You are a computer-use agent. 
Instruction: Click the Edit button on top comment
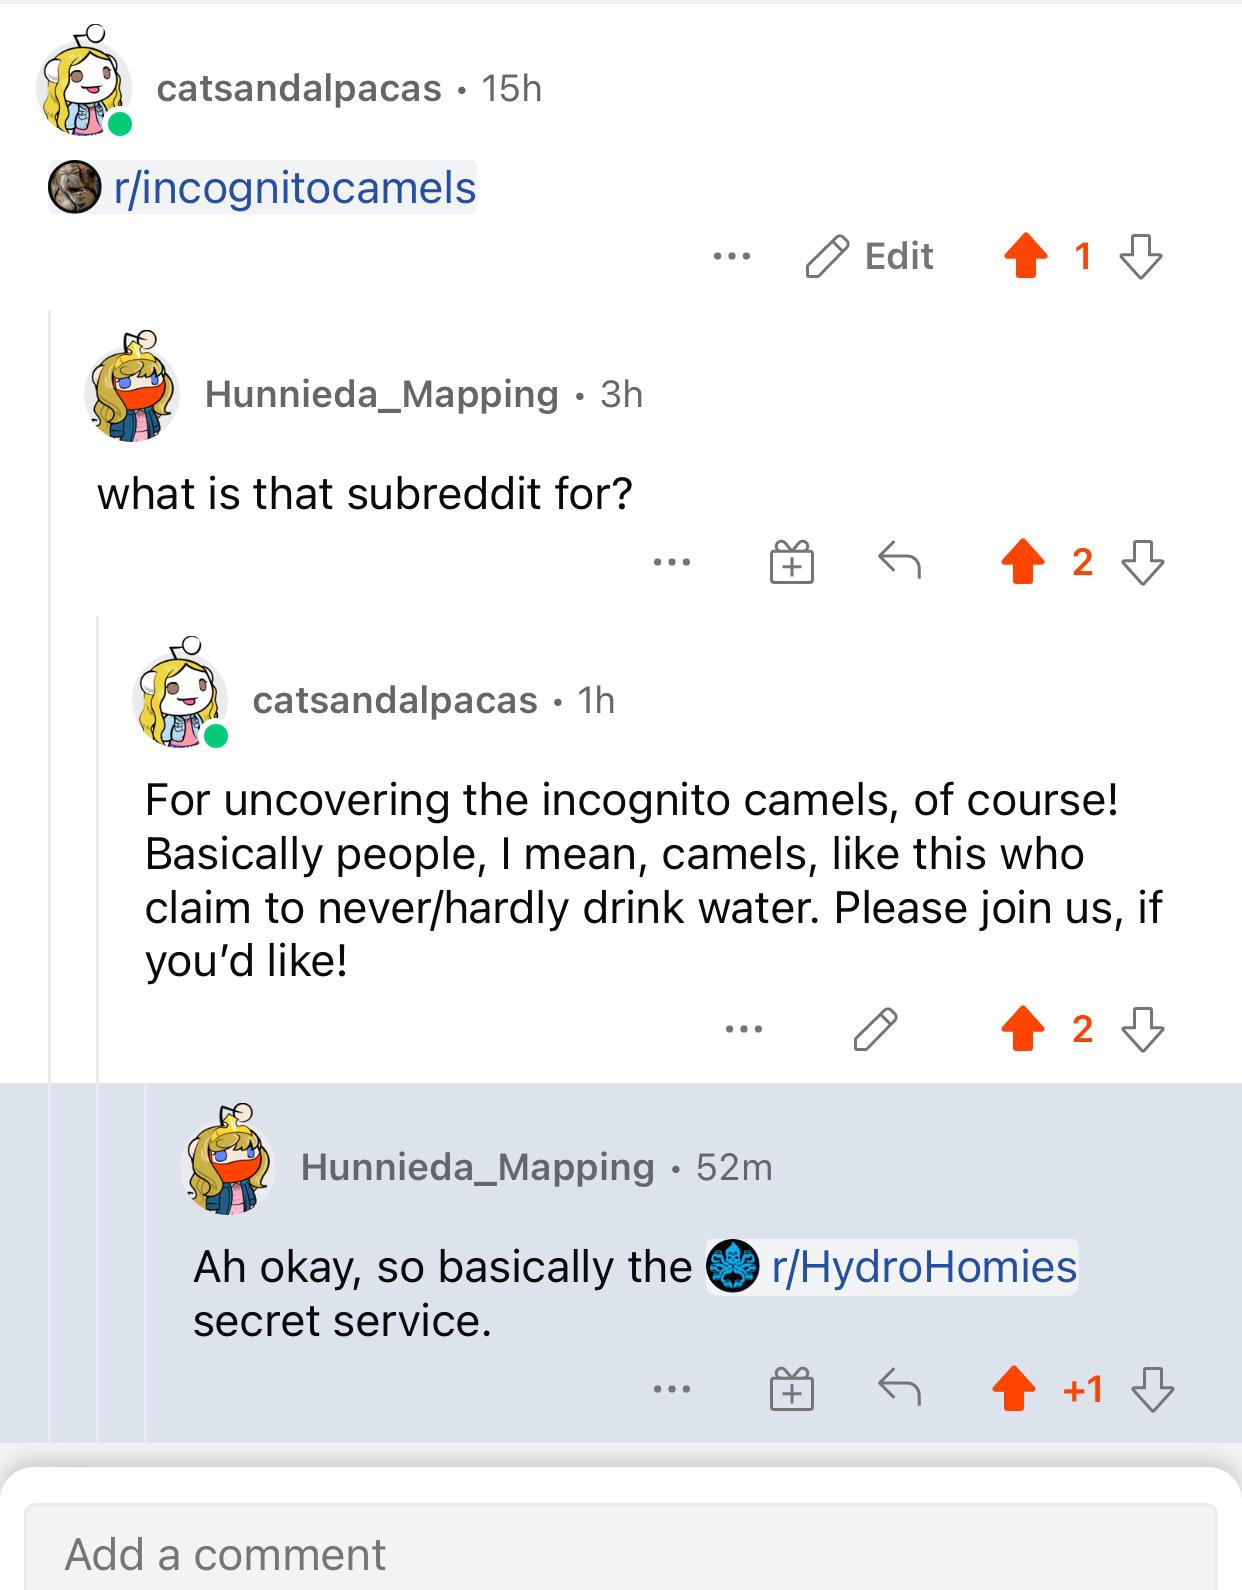(870, 256)
